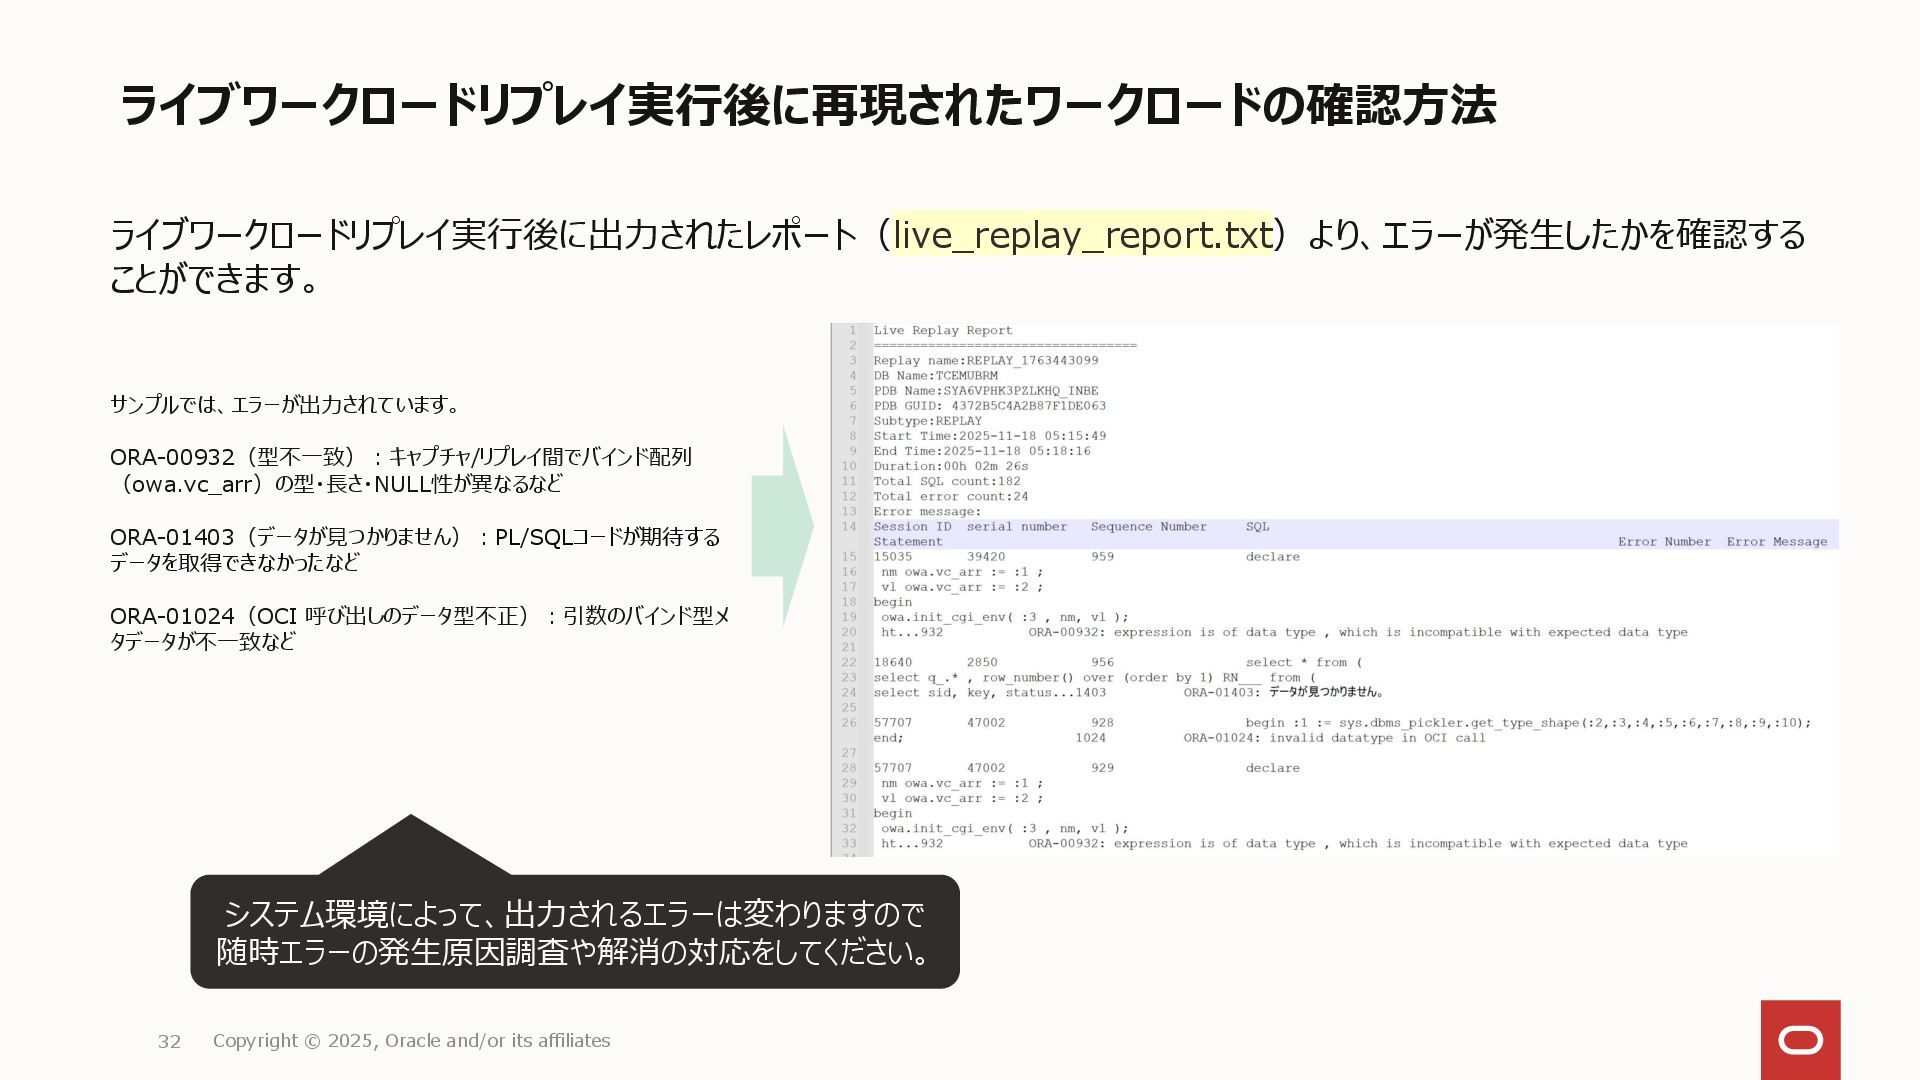Click the Oracle copyright footer text

[411, 1041]
